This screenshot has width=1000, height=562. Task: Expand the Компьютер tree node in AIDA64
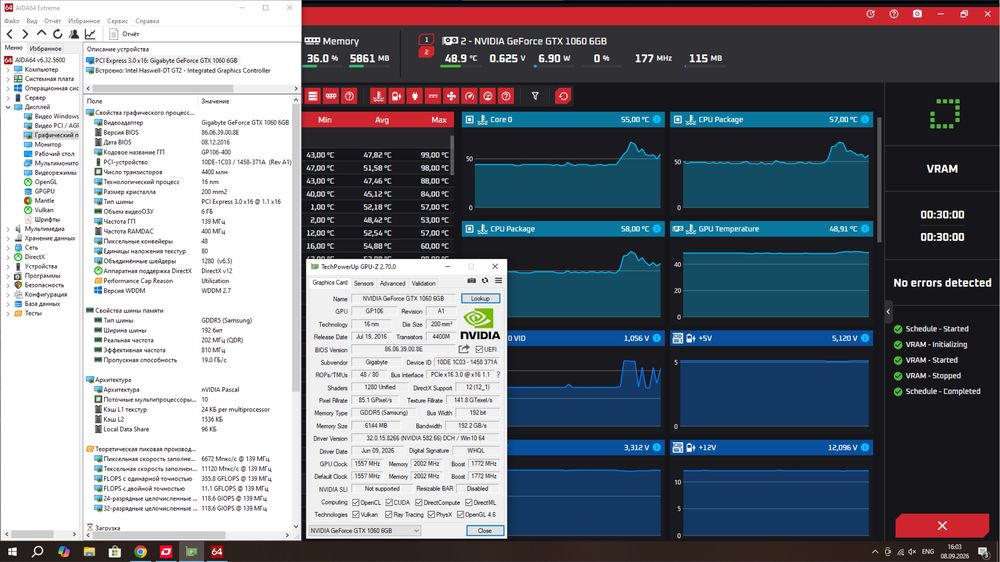tap(8, 70)
